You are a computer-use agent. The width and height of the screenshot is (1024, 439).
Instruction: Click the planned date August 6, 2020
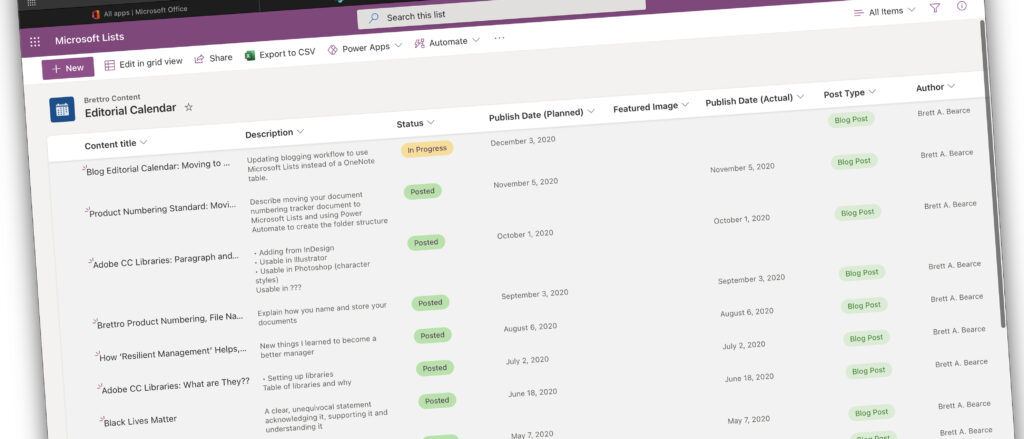tap(530, 327)
